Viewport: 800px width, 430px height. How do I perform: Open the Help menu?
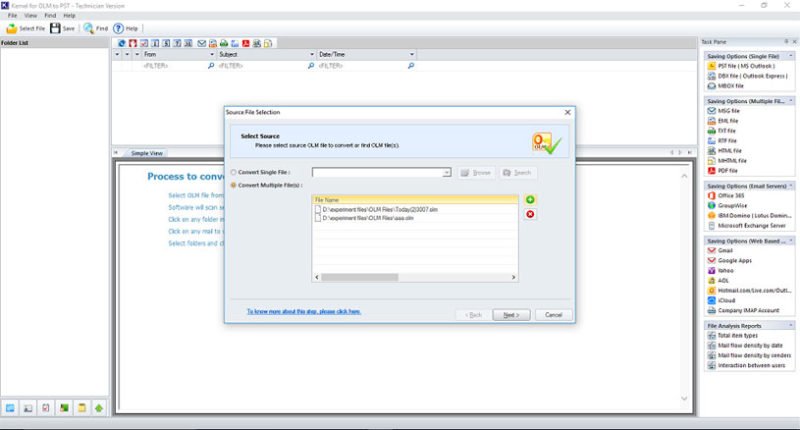[x=69, y=16]
